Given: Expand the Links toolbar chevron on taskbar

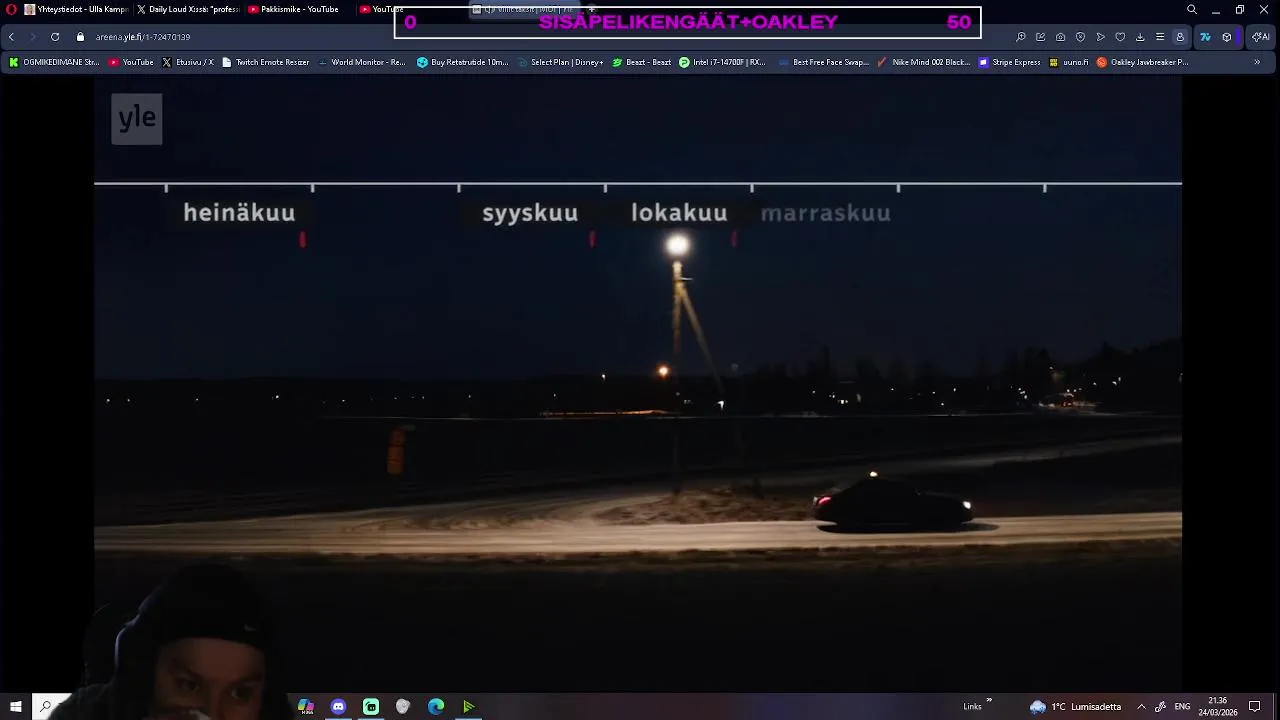Looking at the screenshot, I should [x=989, y=700].
